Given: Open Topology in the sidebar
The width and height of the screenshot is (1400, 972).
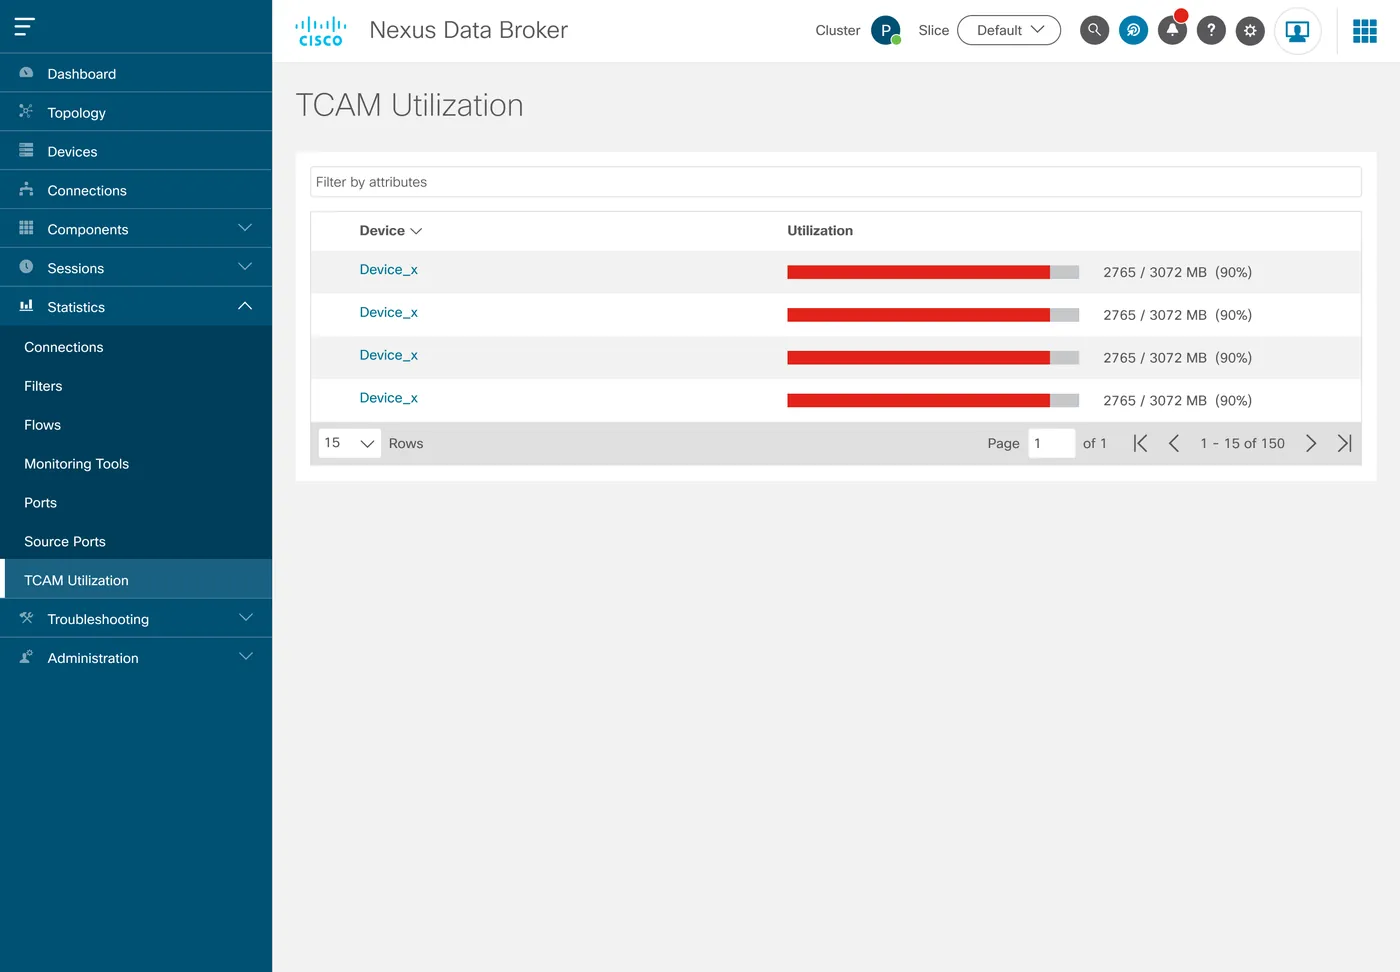Looking at the screenshot, I should (x=136, y=112).
